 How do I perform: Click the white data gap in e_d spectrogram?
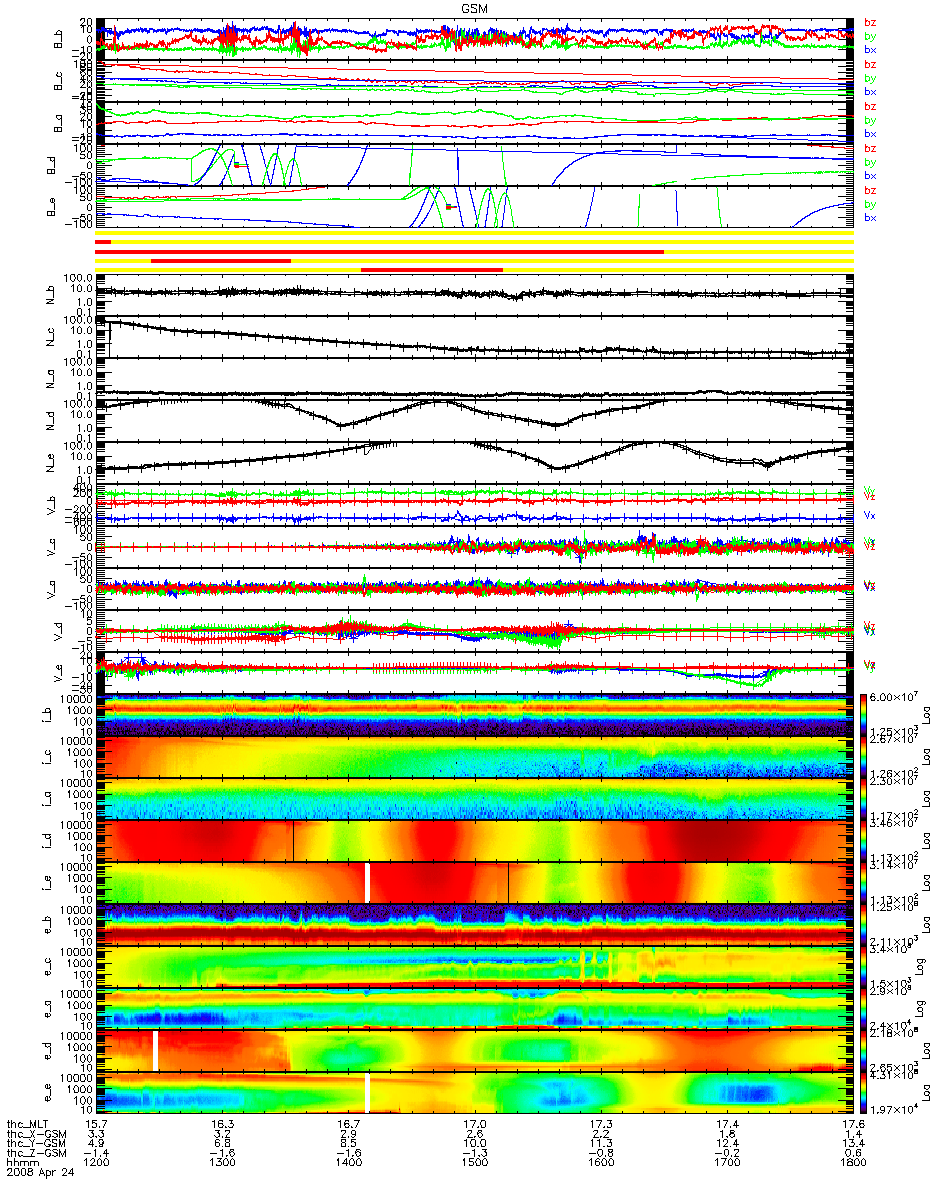pos(156,1050)
